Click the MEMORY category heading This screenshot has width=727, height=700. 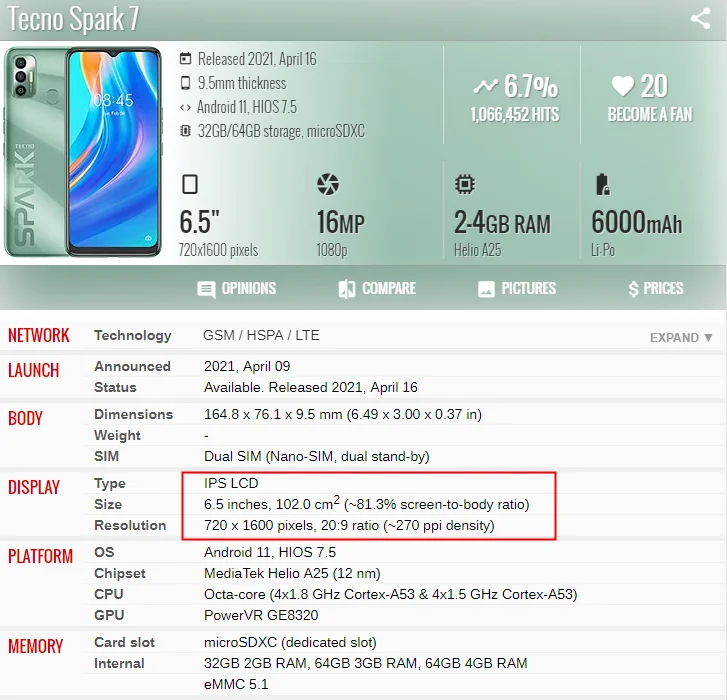point(36,646)
